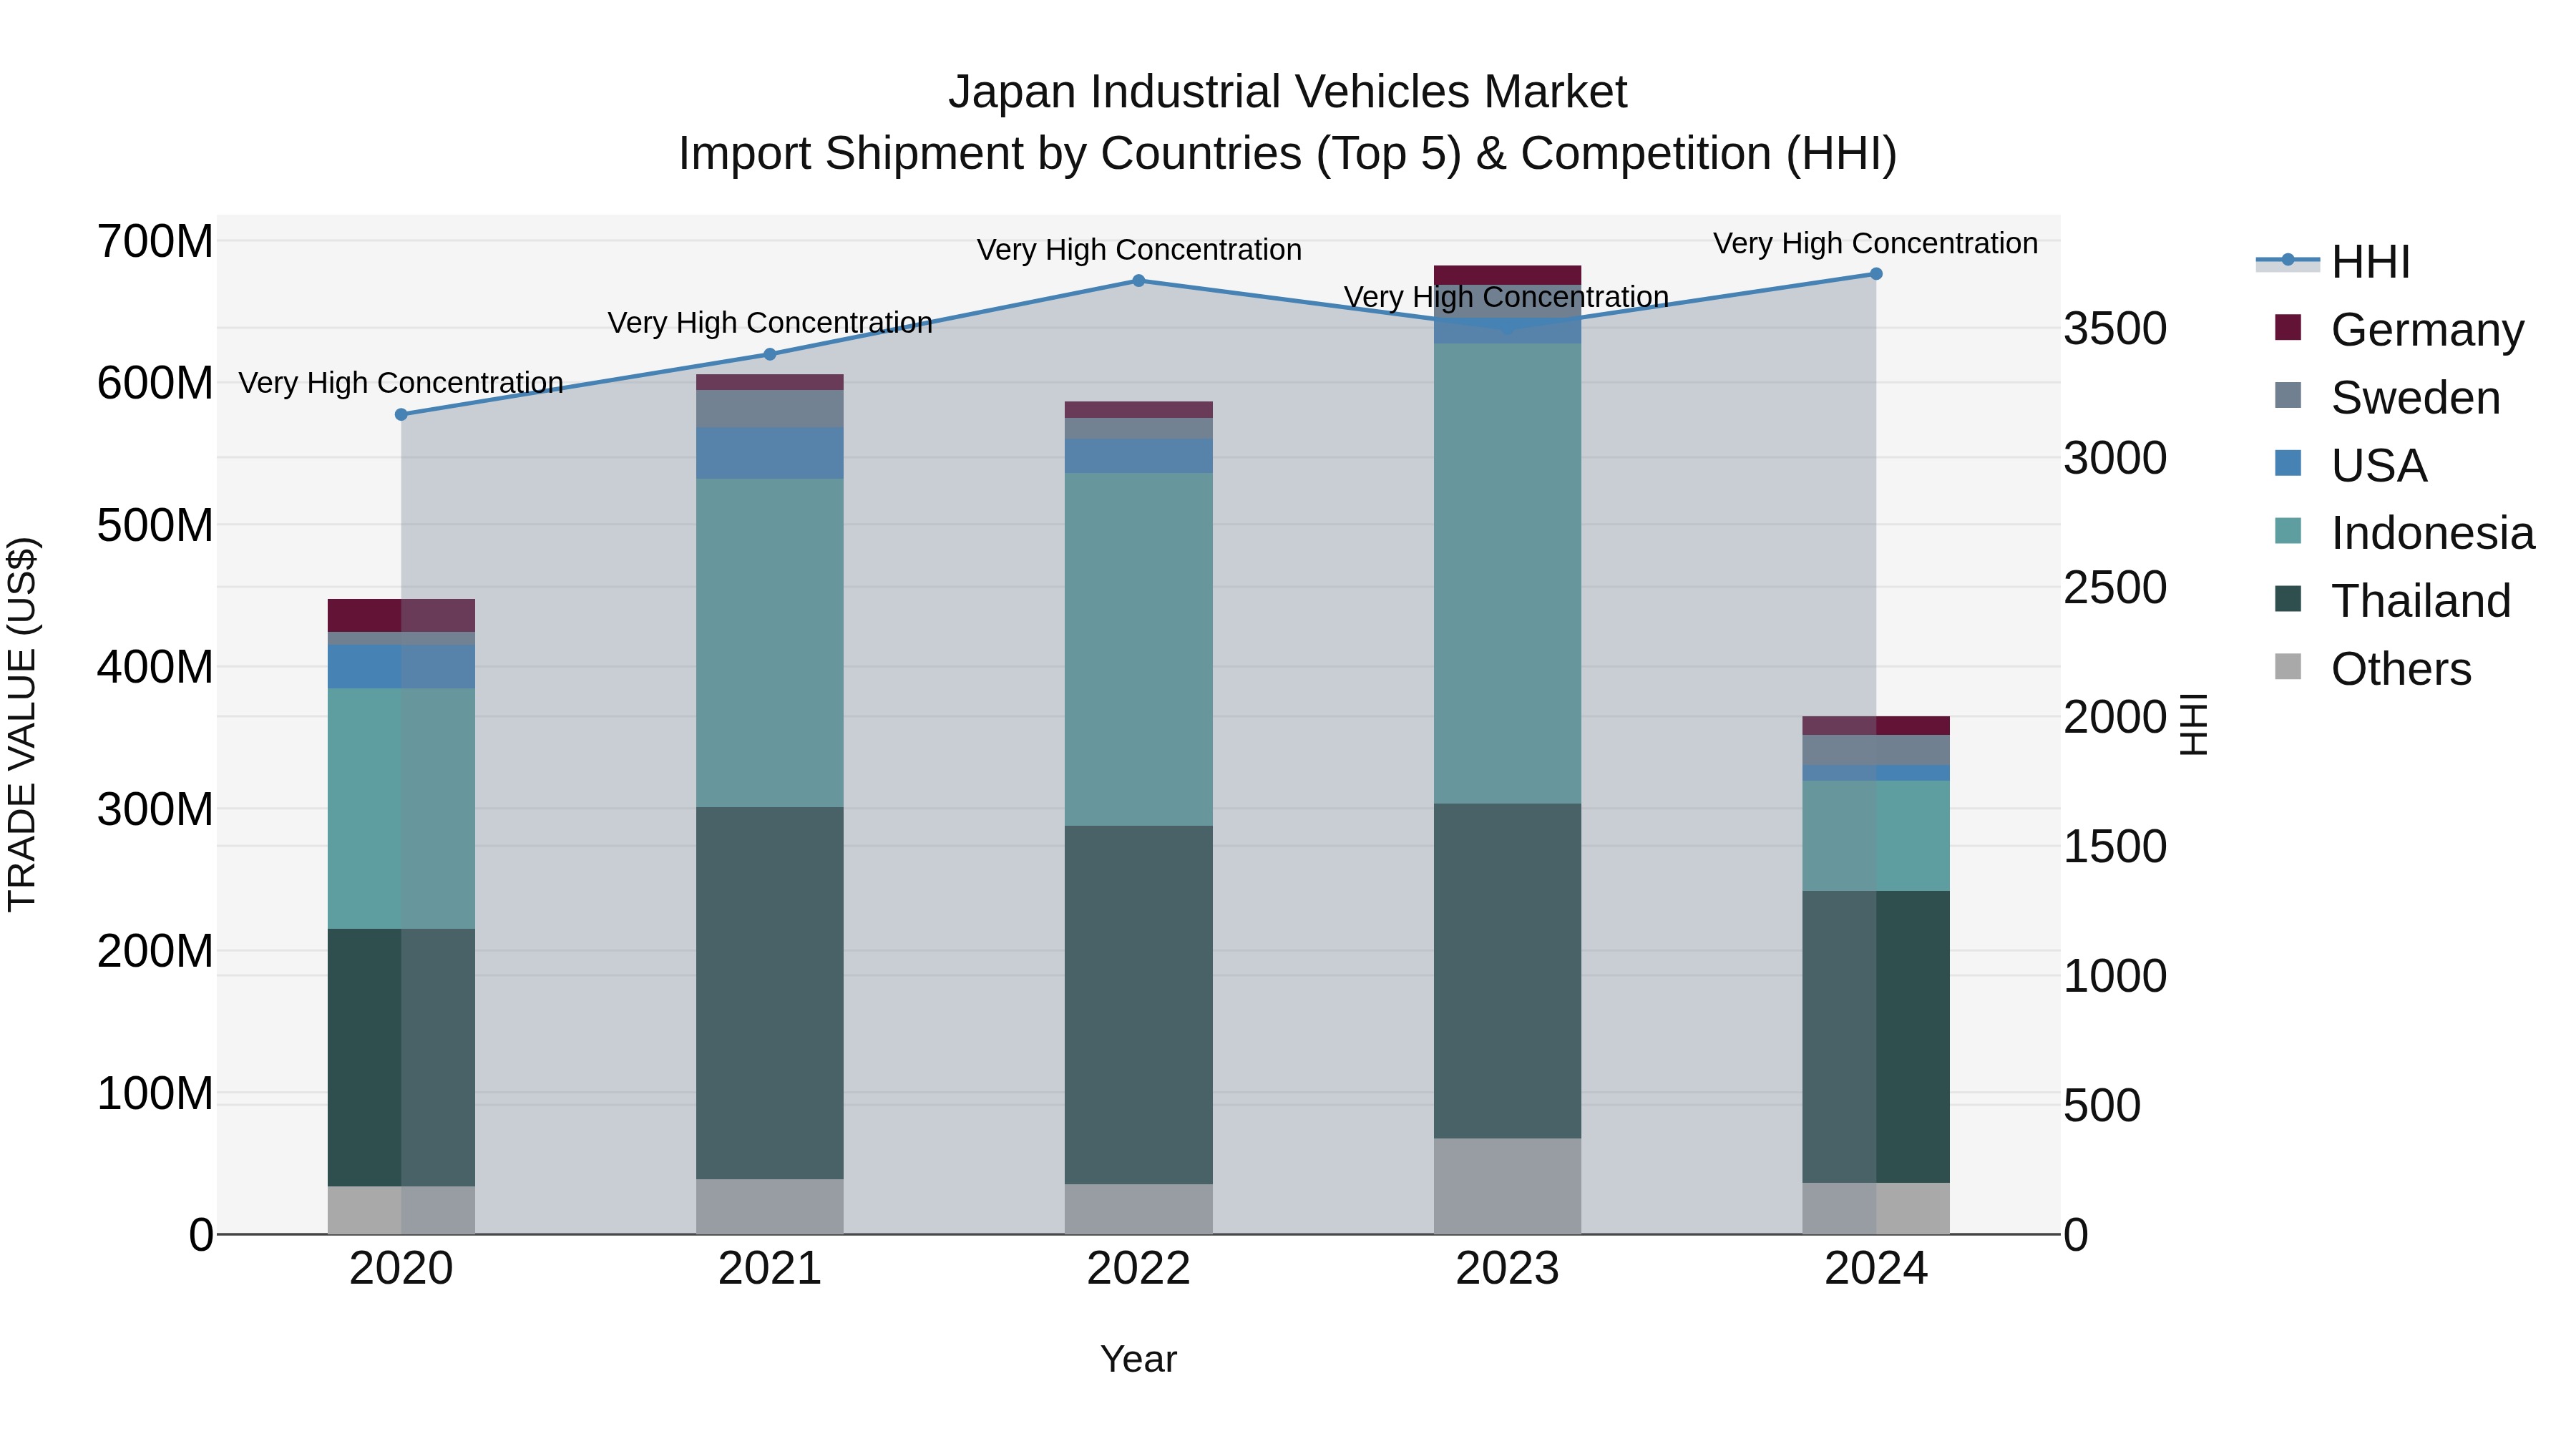
Task: Click the USA legend color swatch
Action: click(x=2288, y=464)
